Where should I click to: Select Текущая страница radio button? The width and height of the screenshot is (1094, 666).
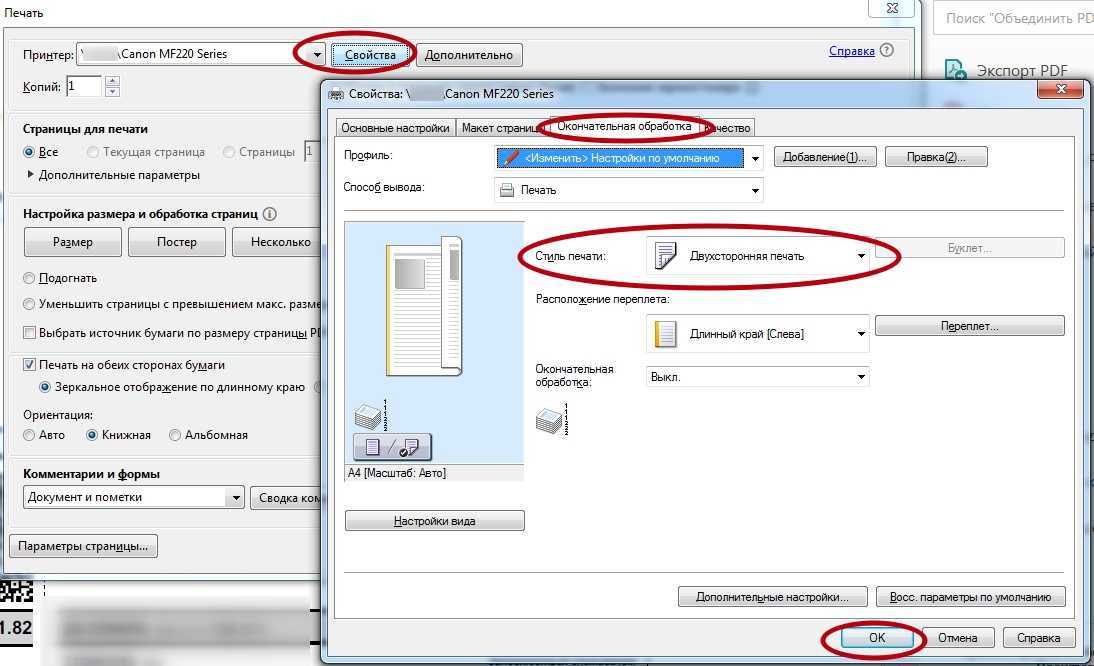(x=92, y=152)
